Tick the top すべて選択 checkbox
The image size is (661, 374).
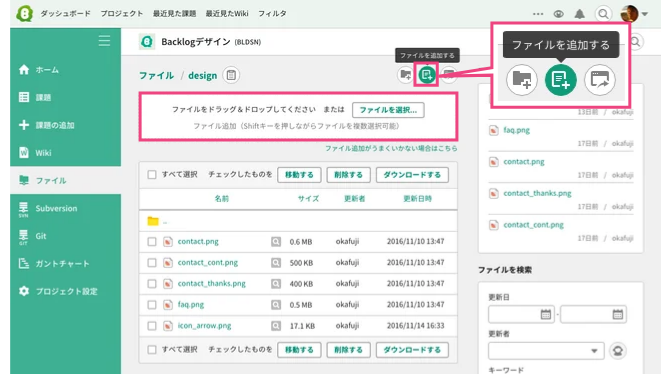152,175
